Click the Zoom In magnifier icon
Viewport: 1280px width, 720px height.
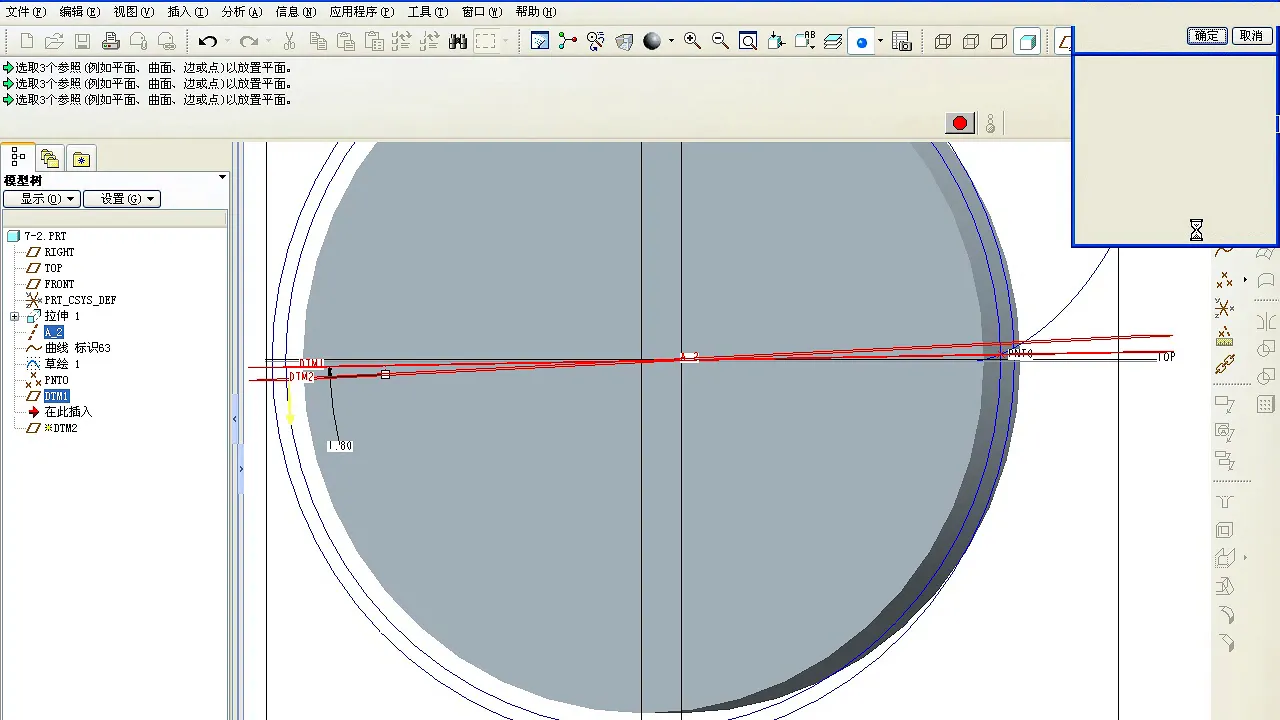click(692, 41)
